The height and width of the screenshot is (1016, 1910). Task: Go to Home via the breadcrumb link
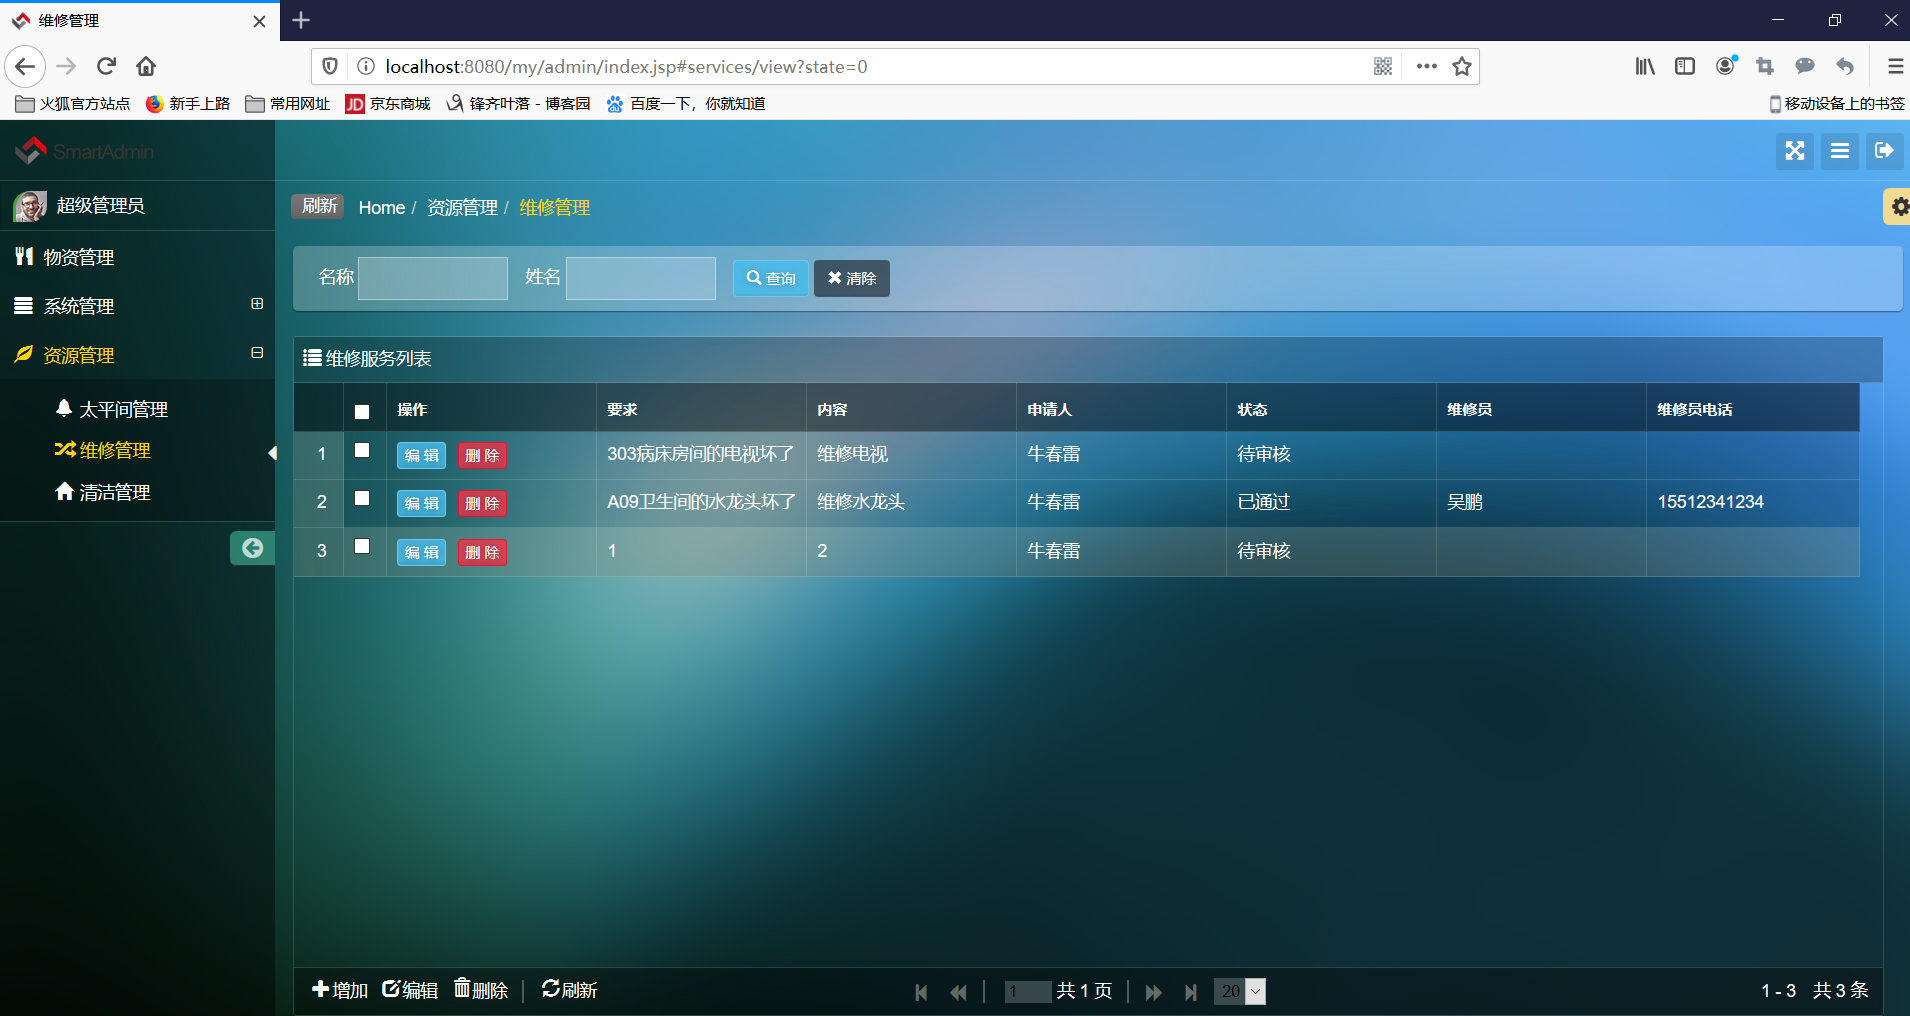click(x=381, y=207)
